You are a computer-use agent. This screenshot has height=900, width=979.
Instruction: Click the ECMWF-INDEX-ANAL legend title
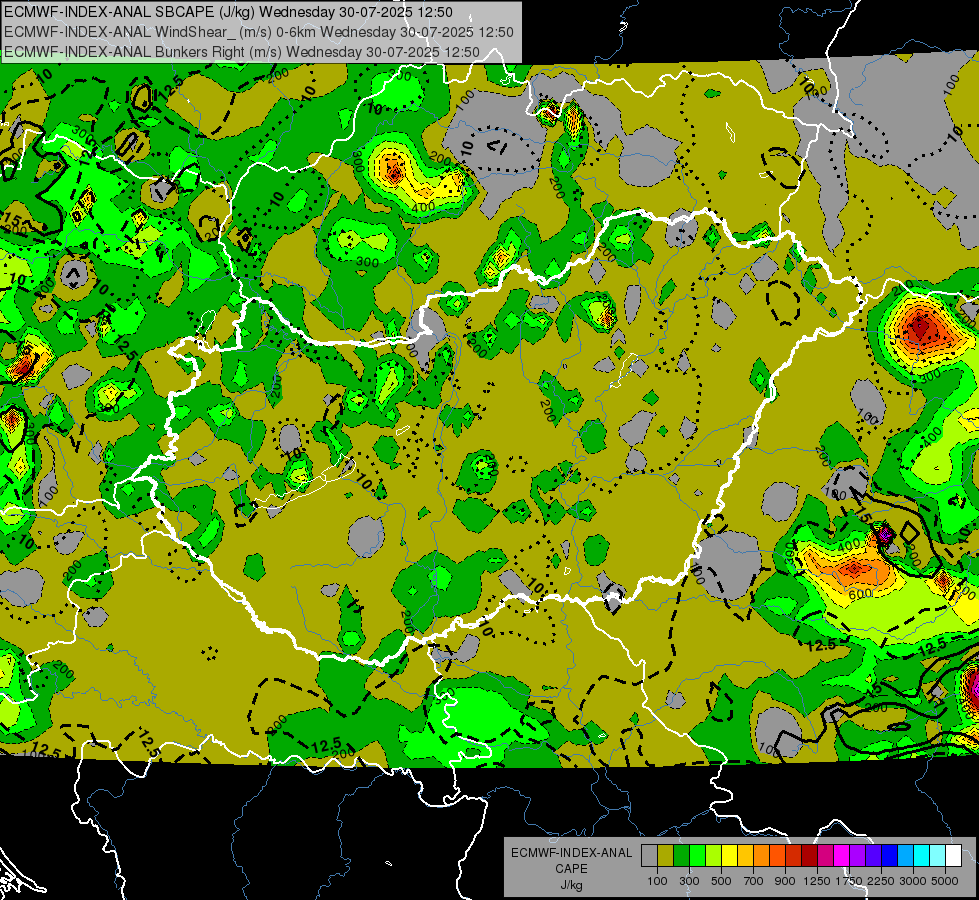pos(571,853)
